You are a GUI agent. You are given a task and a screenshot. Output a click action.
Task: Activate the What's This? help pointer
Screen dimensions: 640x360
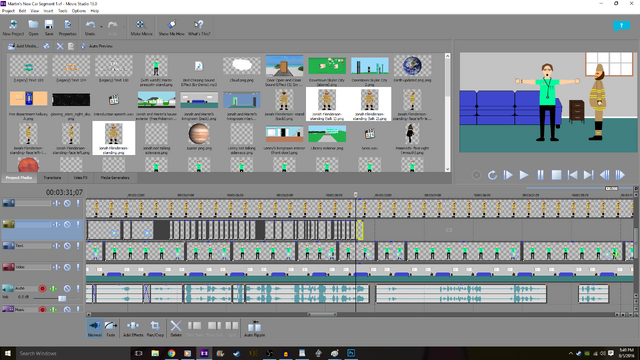click(x=199, y=28)
